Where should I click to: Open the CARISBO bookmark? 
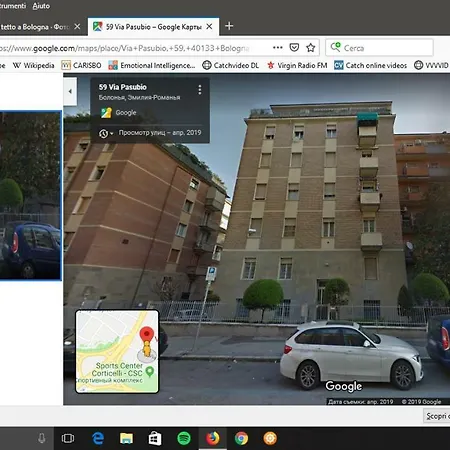click(81, 65)
